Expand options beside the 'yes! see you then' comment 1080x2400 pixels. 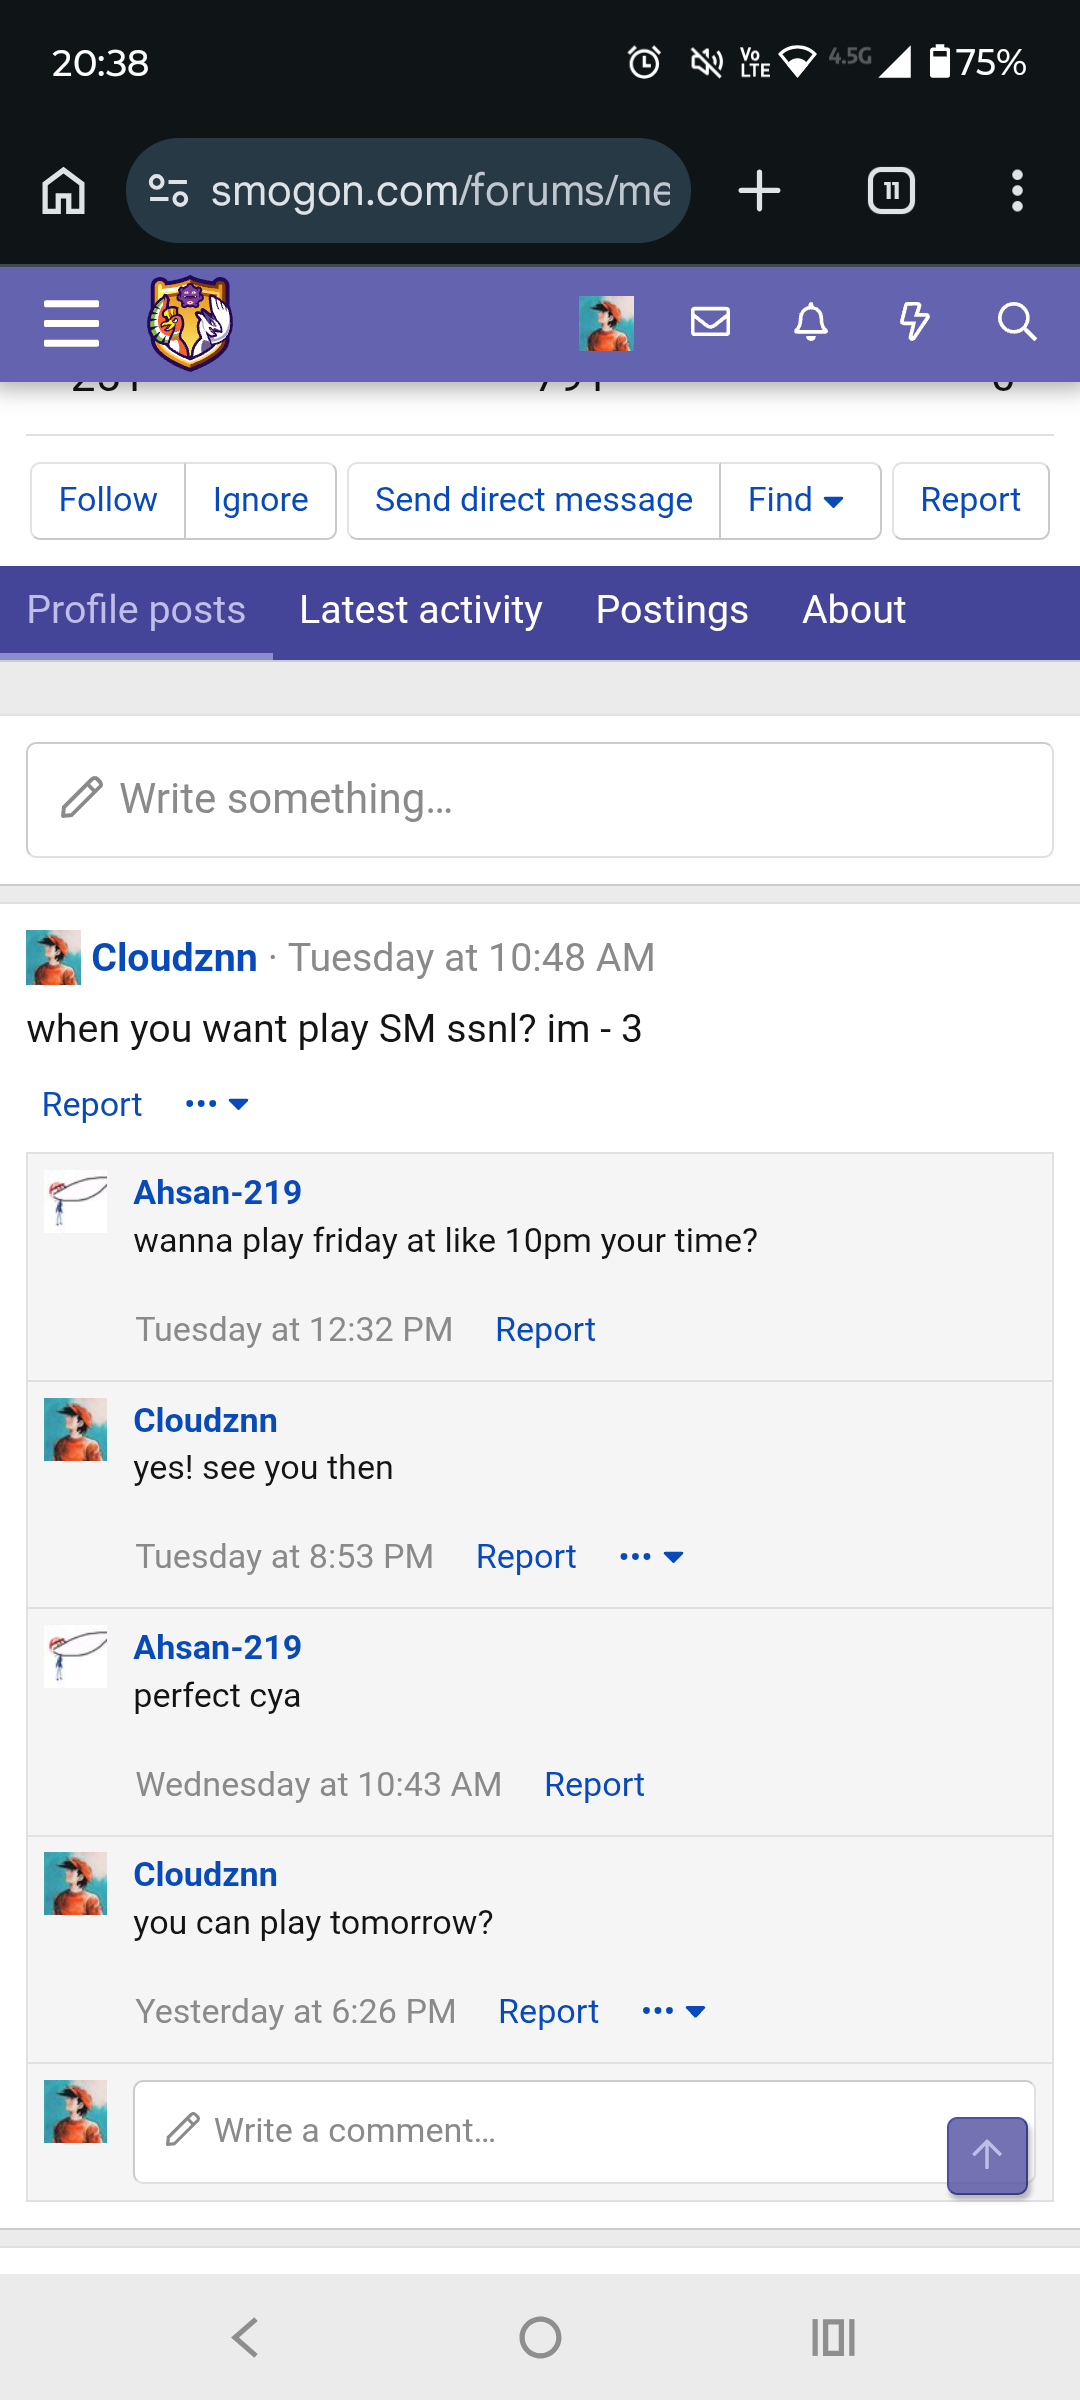tap(650, 1556)
